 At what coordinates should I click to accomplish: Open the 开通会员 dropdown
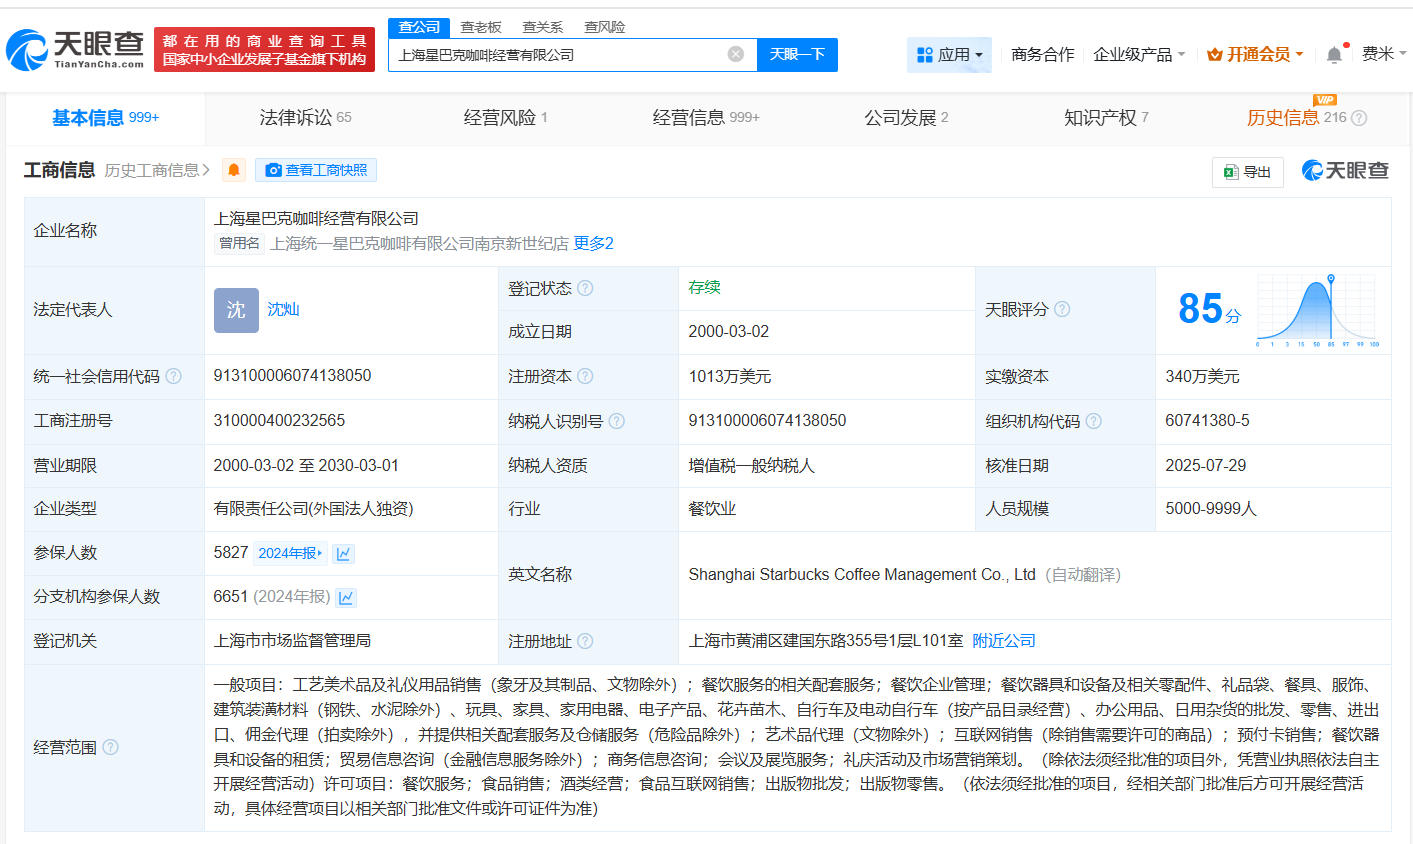tap(1254, 55)
